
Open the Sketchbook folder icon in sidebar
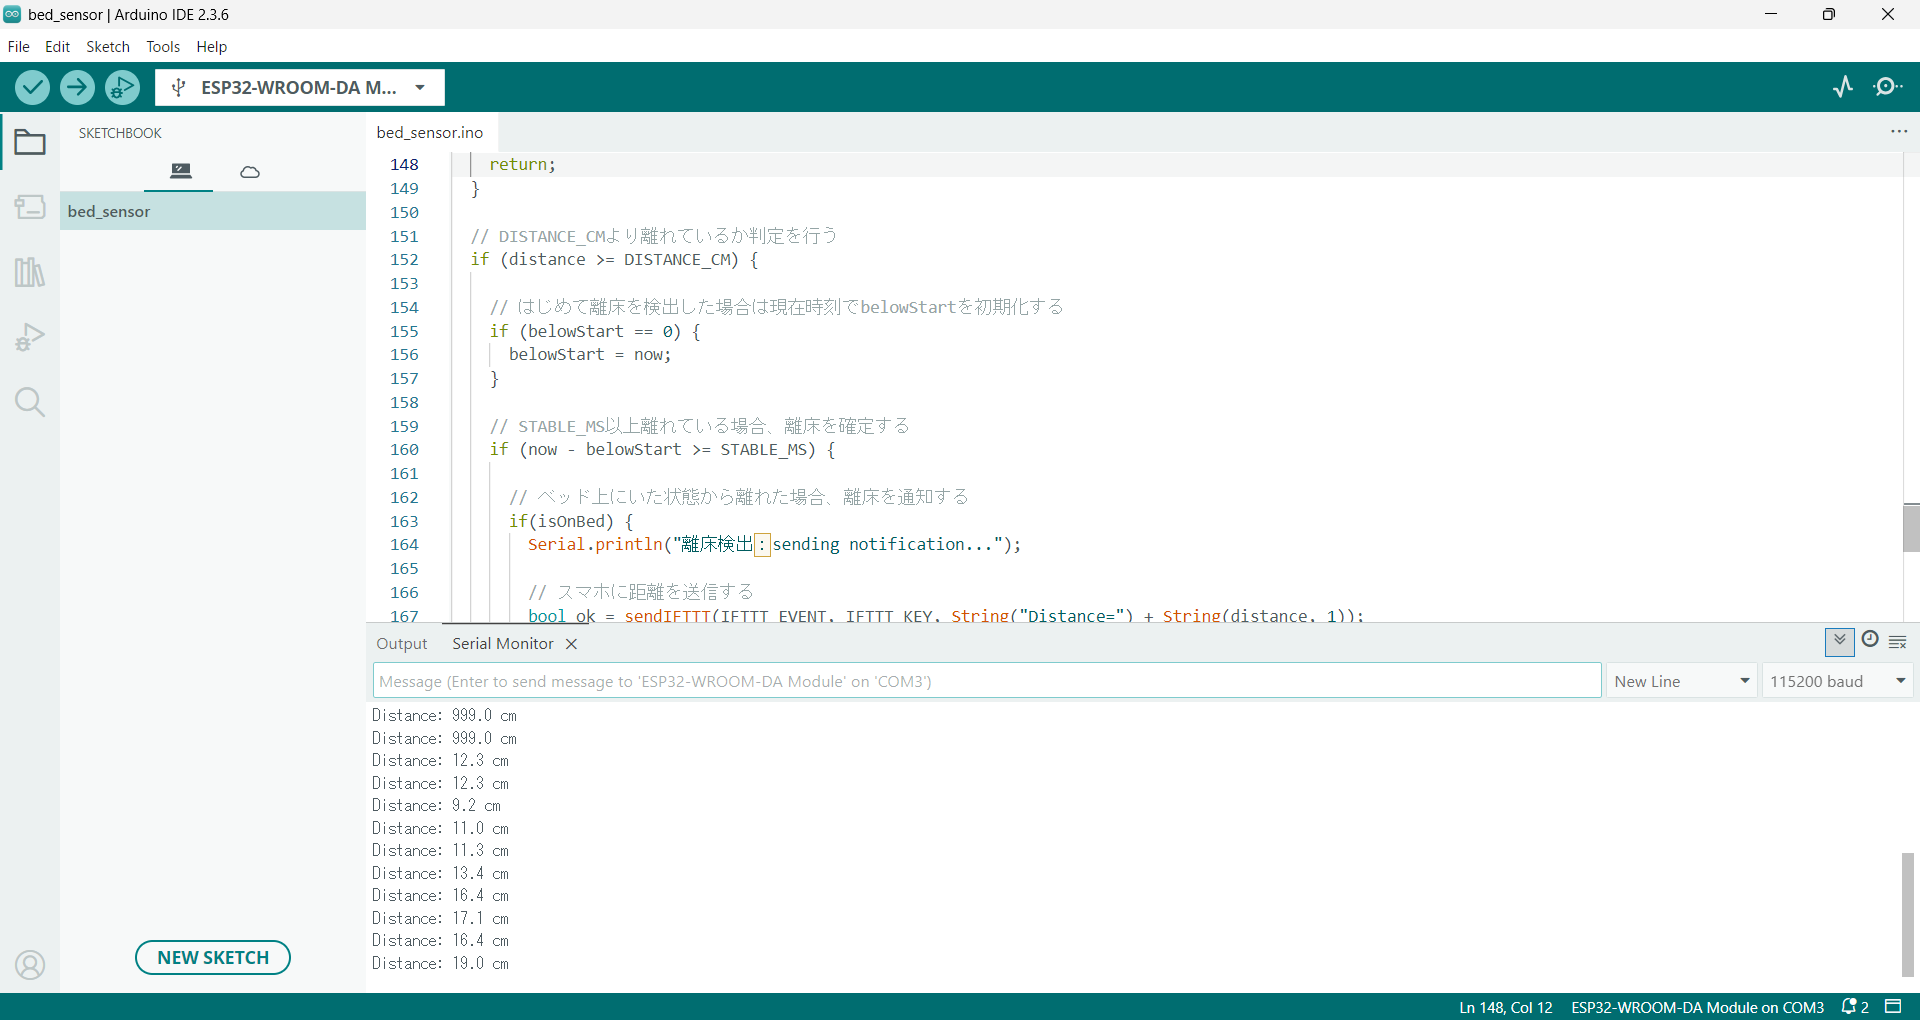[30, 143]
